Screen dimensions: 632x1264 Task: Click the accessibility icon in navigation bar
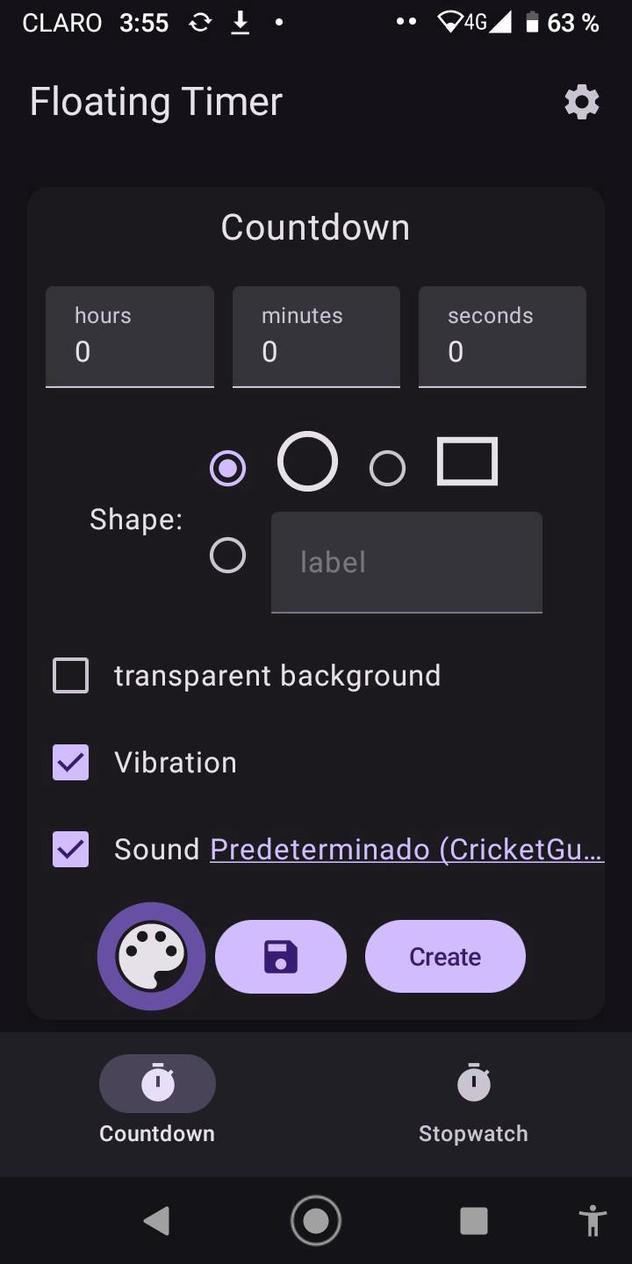point(592,1220)
